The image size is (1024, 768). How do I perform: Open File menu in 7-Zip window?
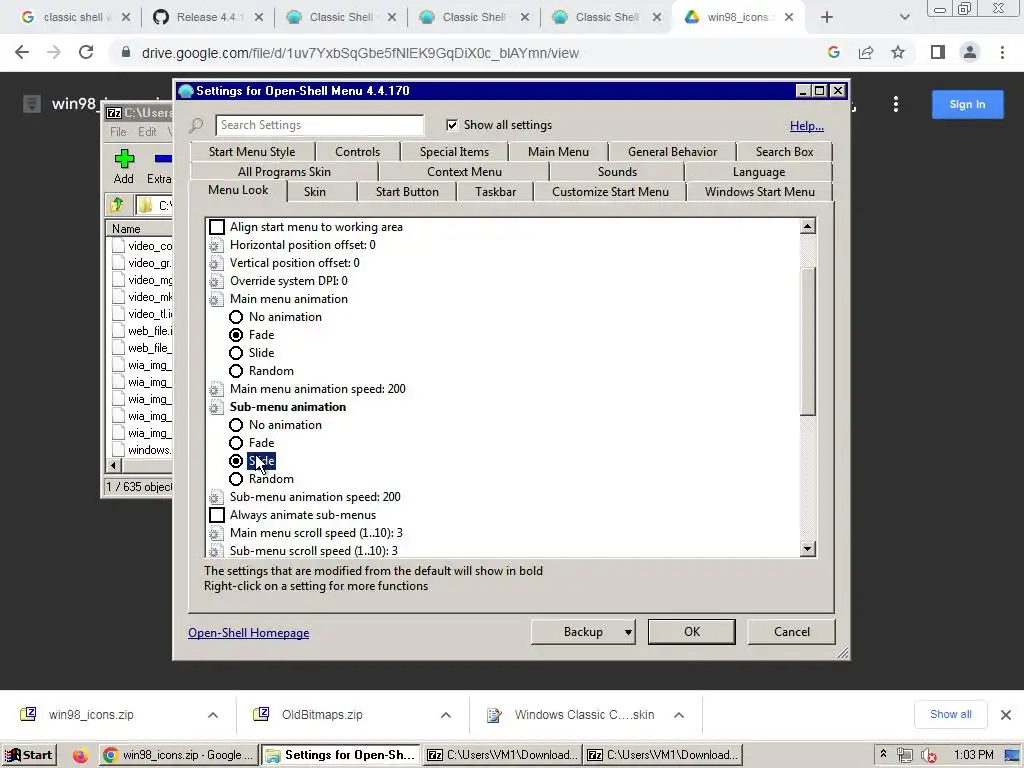click(x=118, y=132)
